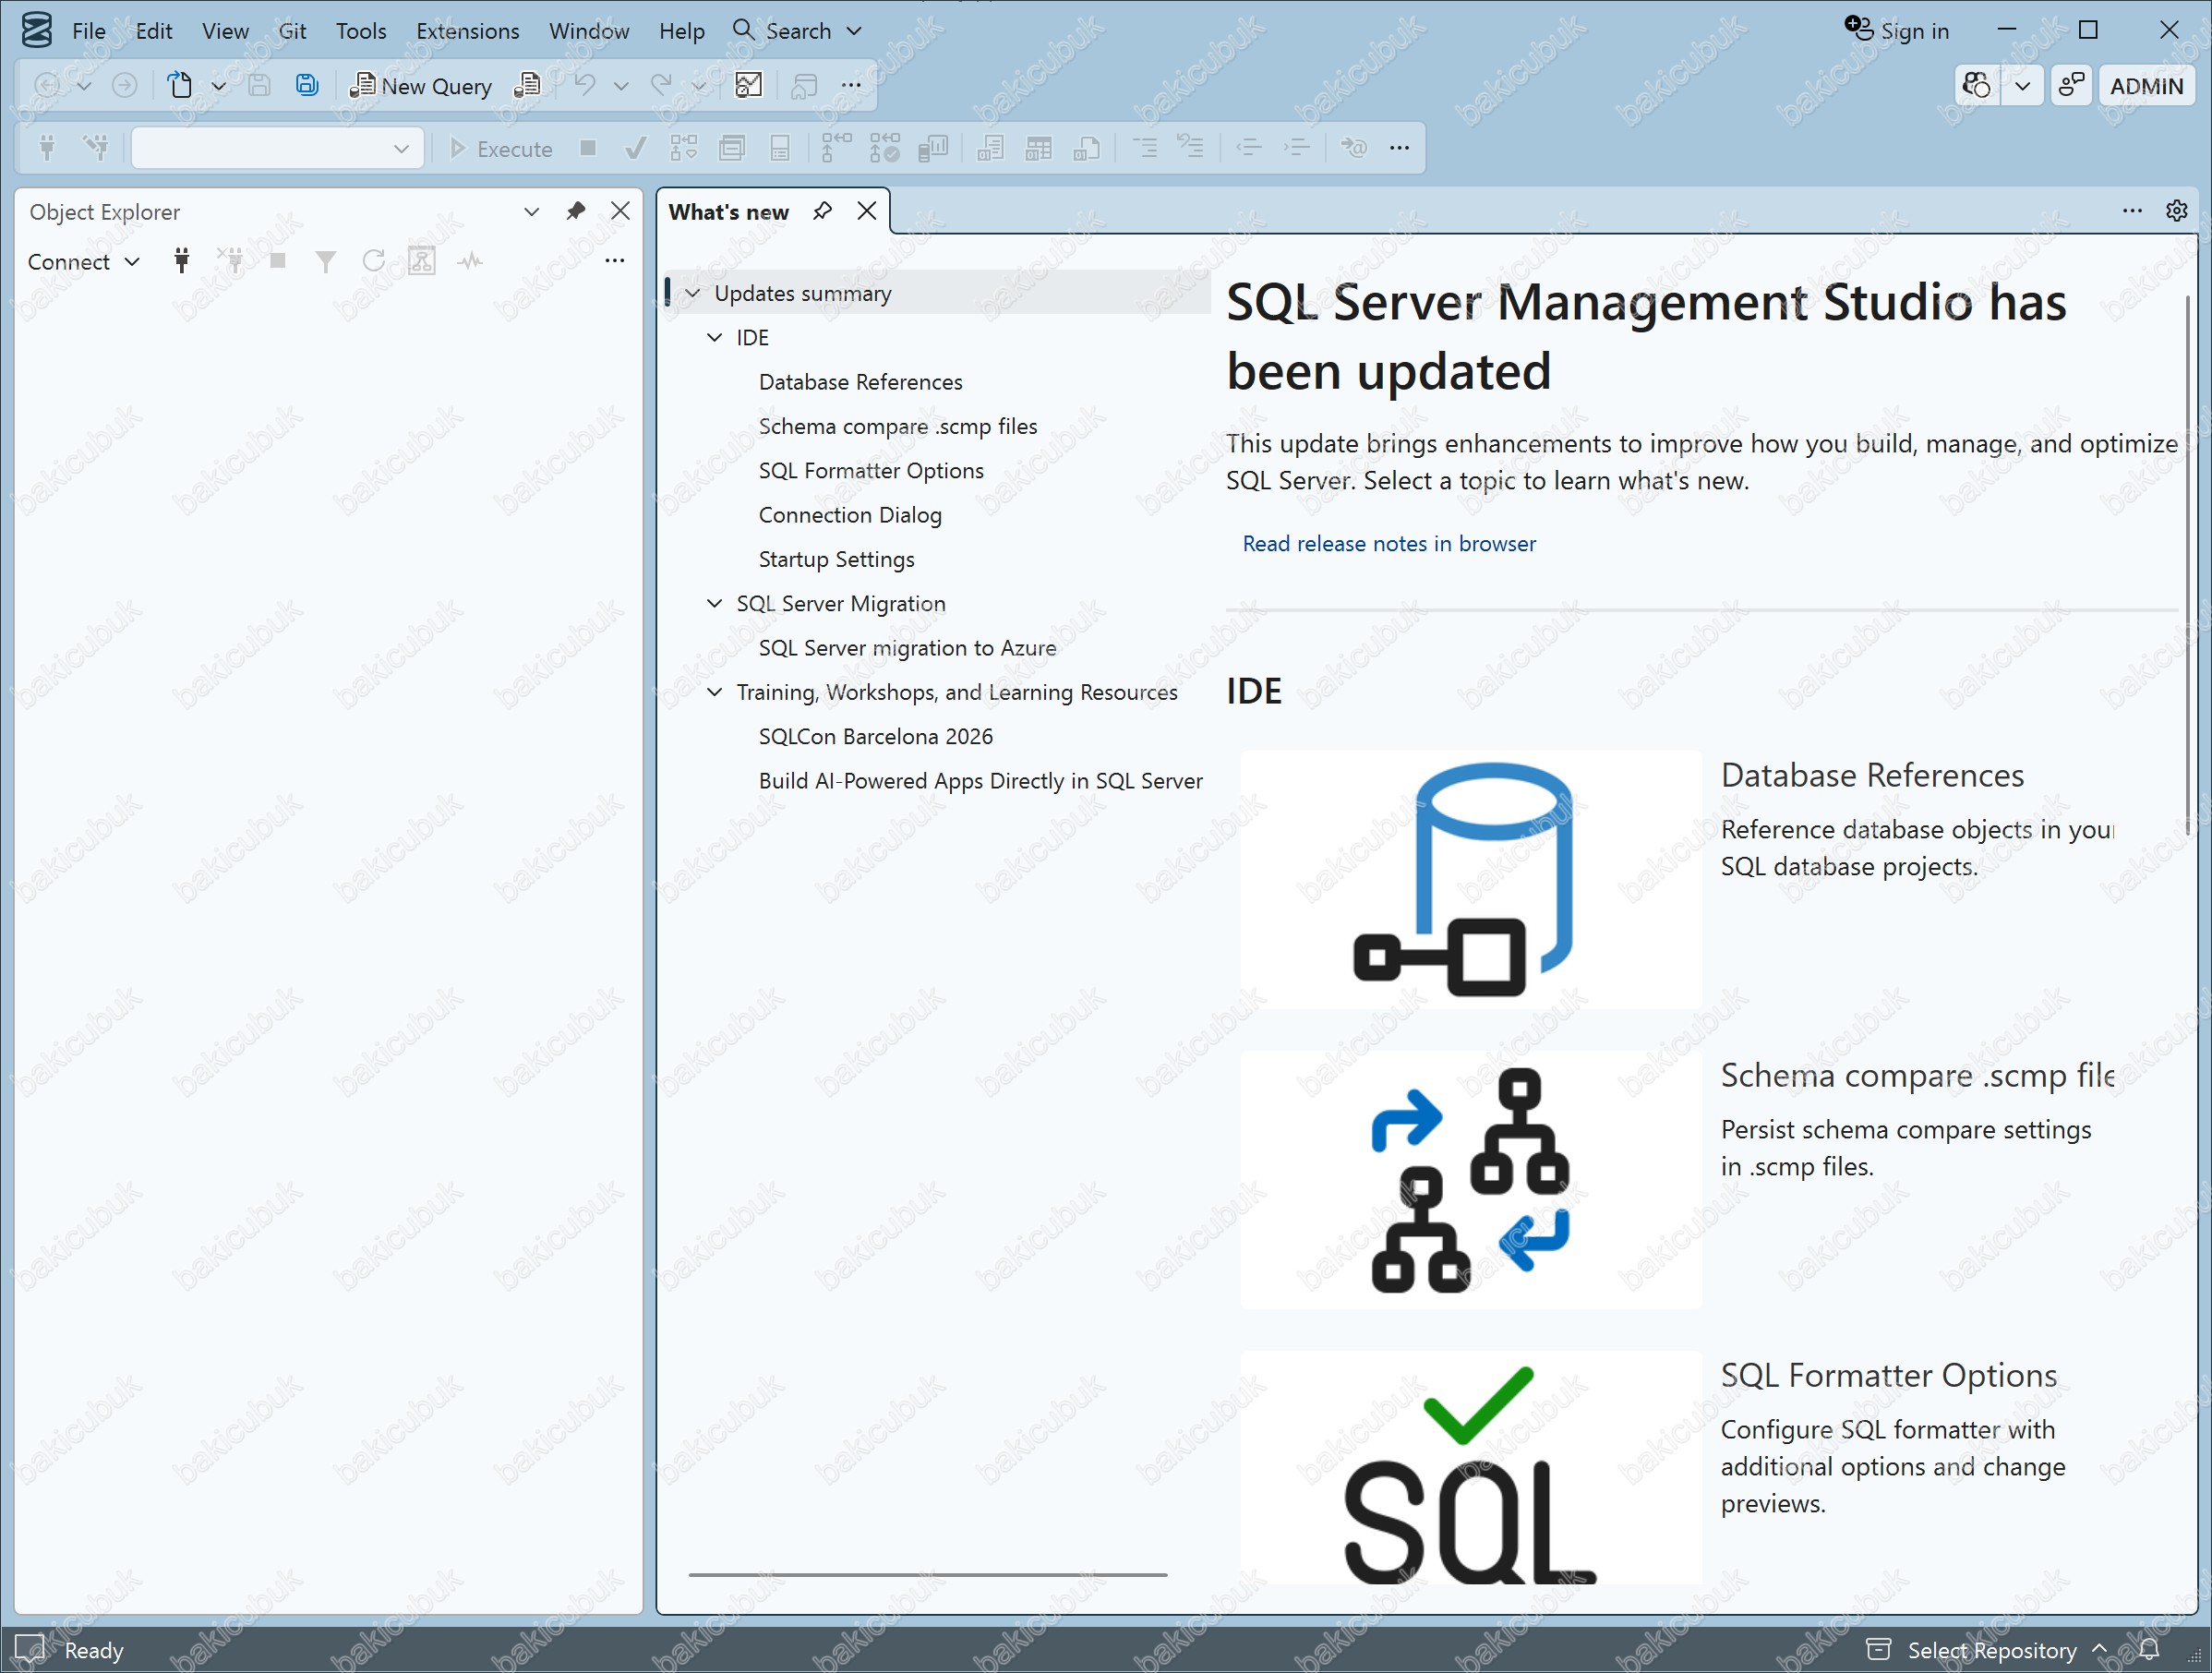The width and height of the screenshot is (2212, 1673).
Task: Navigate backward using the toolbar back arrow
Action: (47, 86)
